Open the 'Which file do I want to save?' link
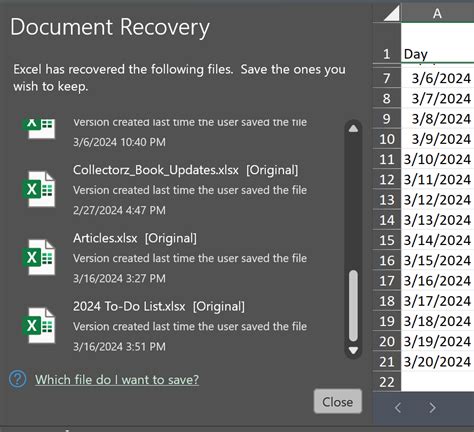 pyautogui.click(x=117, y=380)
